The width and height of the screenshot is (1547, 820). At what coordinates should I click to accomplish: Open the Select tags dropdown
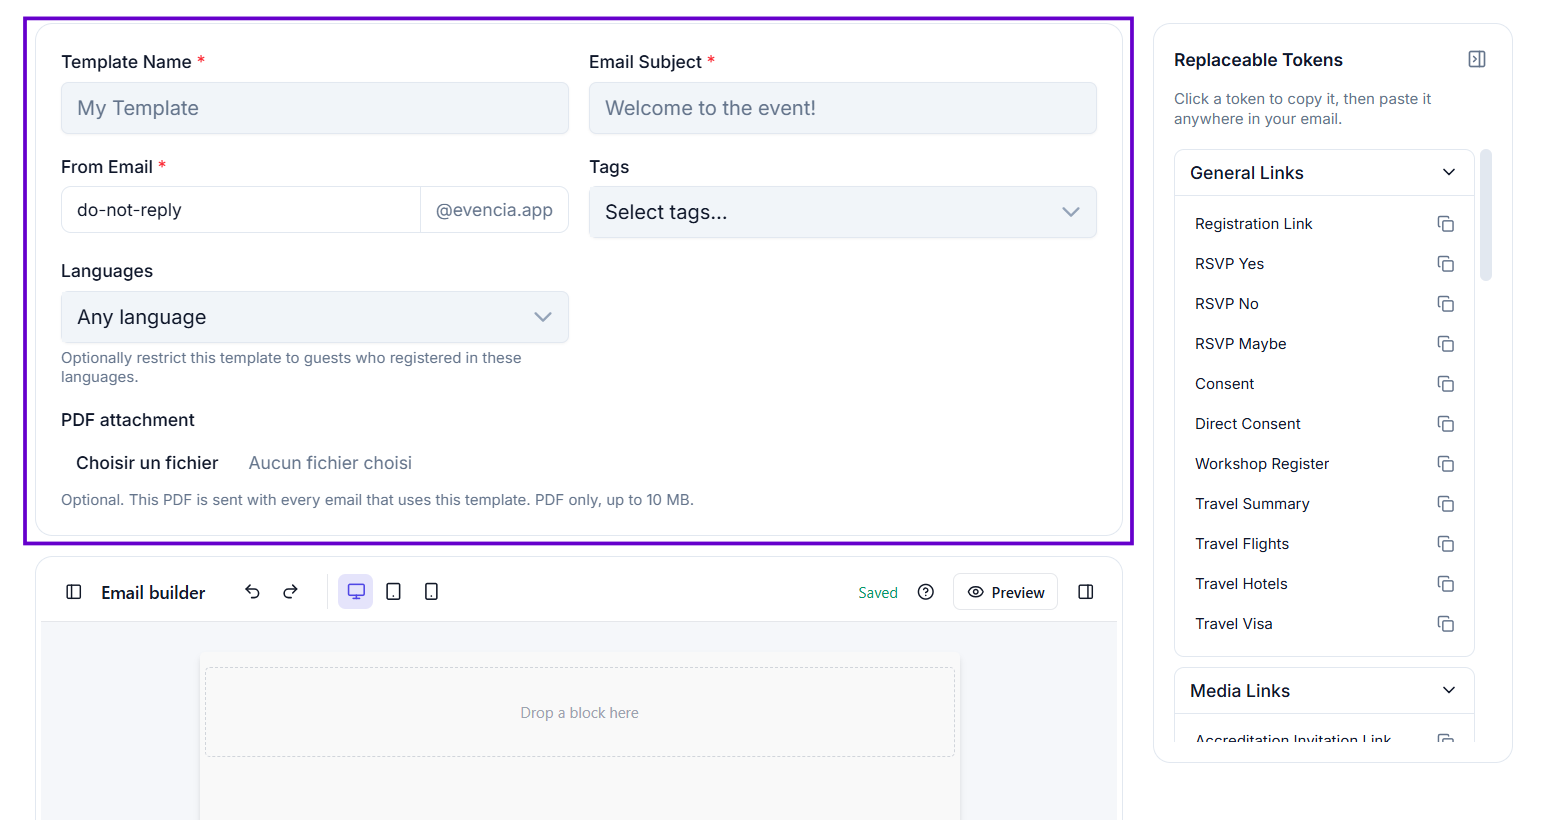(x=843, y=212)
